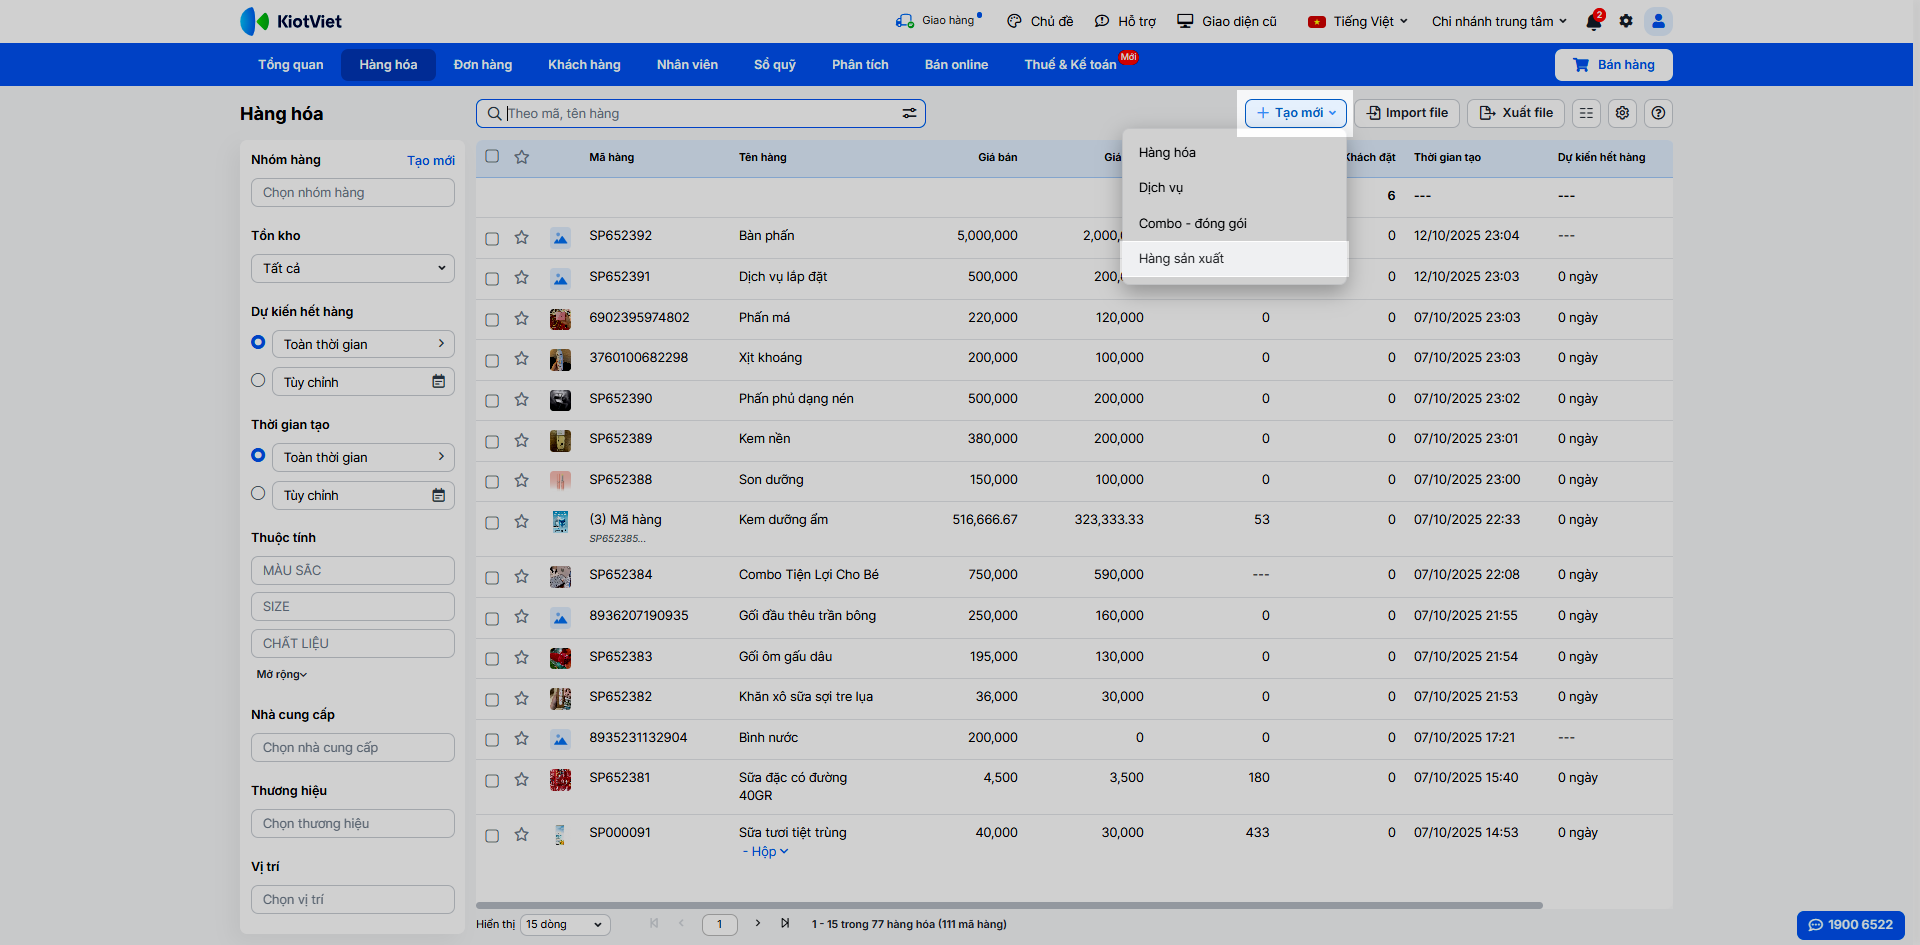Open Giao hàng delivery feature
The height and width of the screenshot is (945, 1920).
point(938,20)
